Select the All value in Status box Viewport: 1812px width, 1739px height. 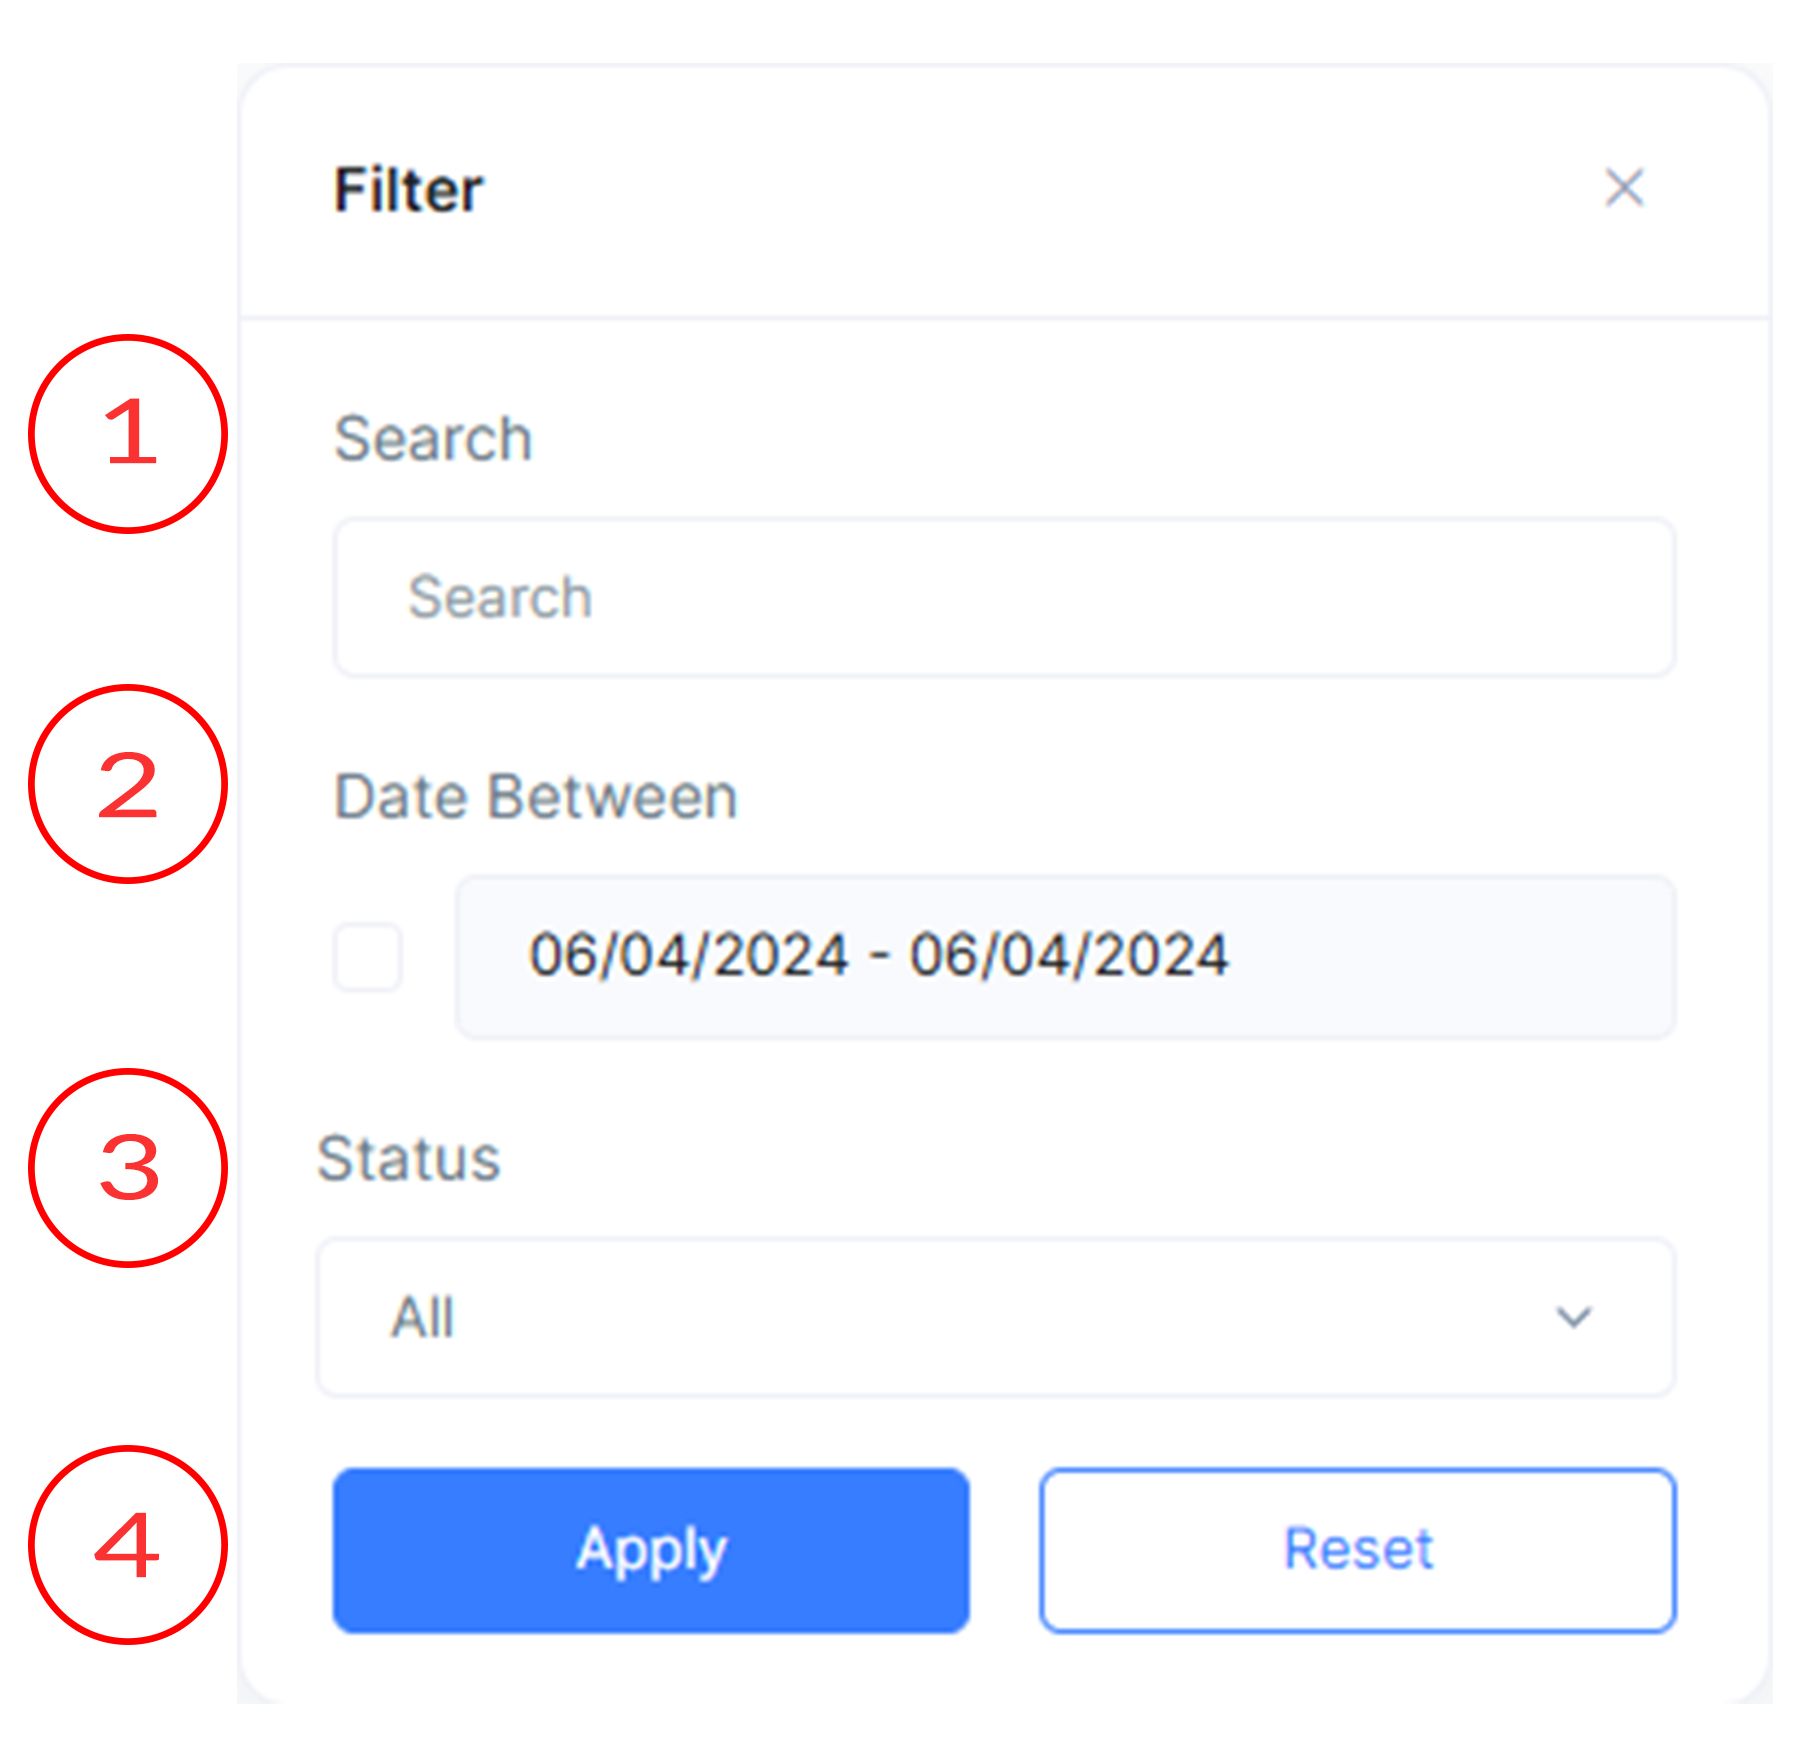[x=423, y=1317]
